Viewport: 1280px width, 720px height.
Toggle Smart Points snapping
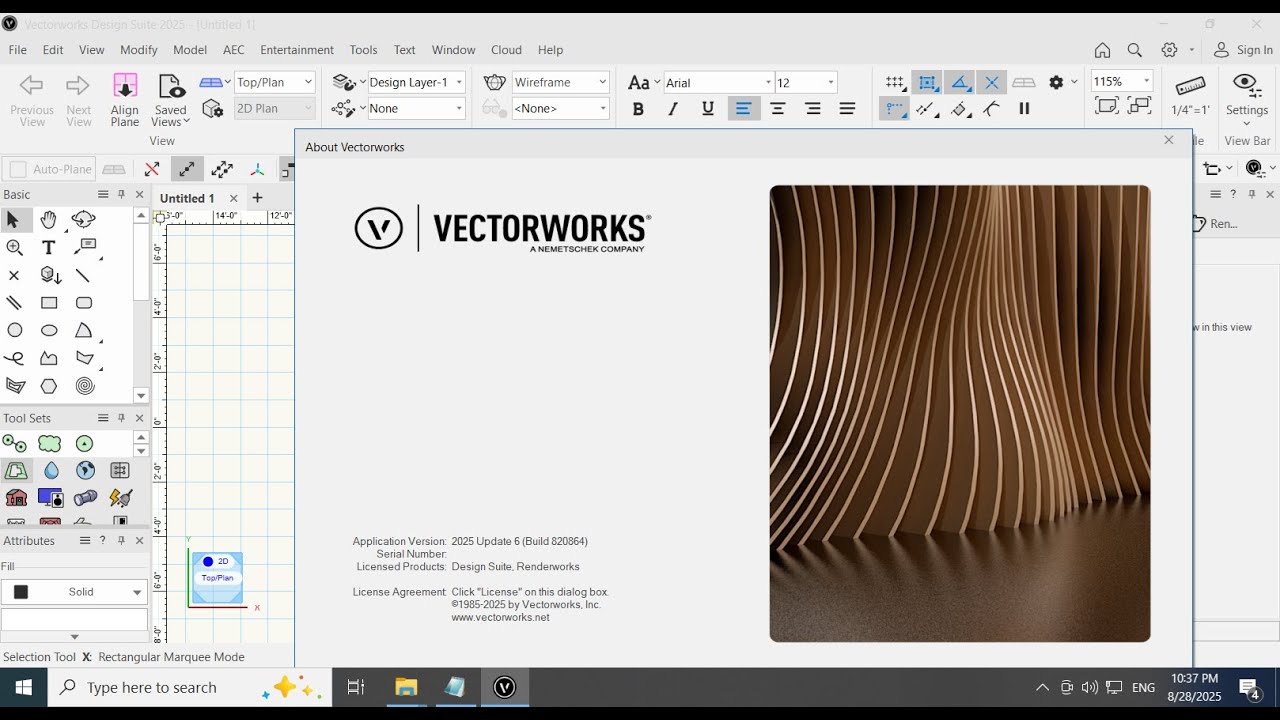point(895,108)
